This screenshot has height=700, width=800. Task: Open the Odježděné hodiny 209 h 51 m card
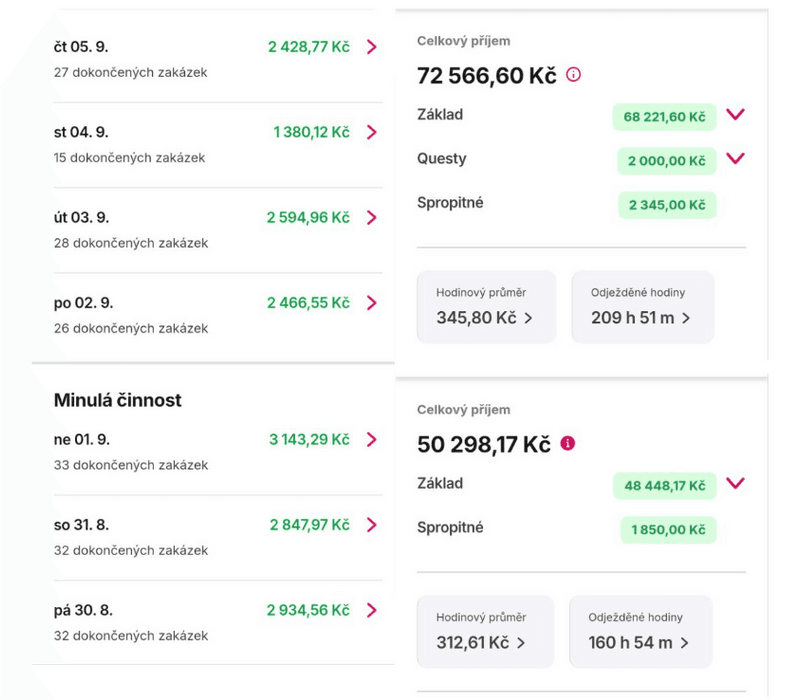(x=642, y=307)
